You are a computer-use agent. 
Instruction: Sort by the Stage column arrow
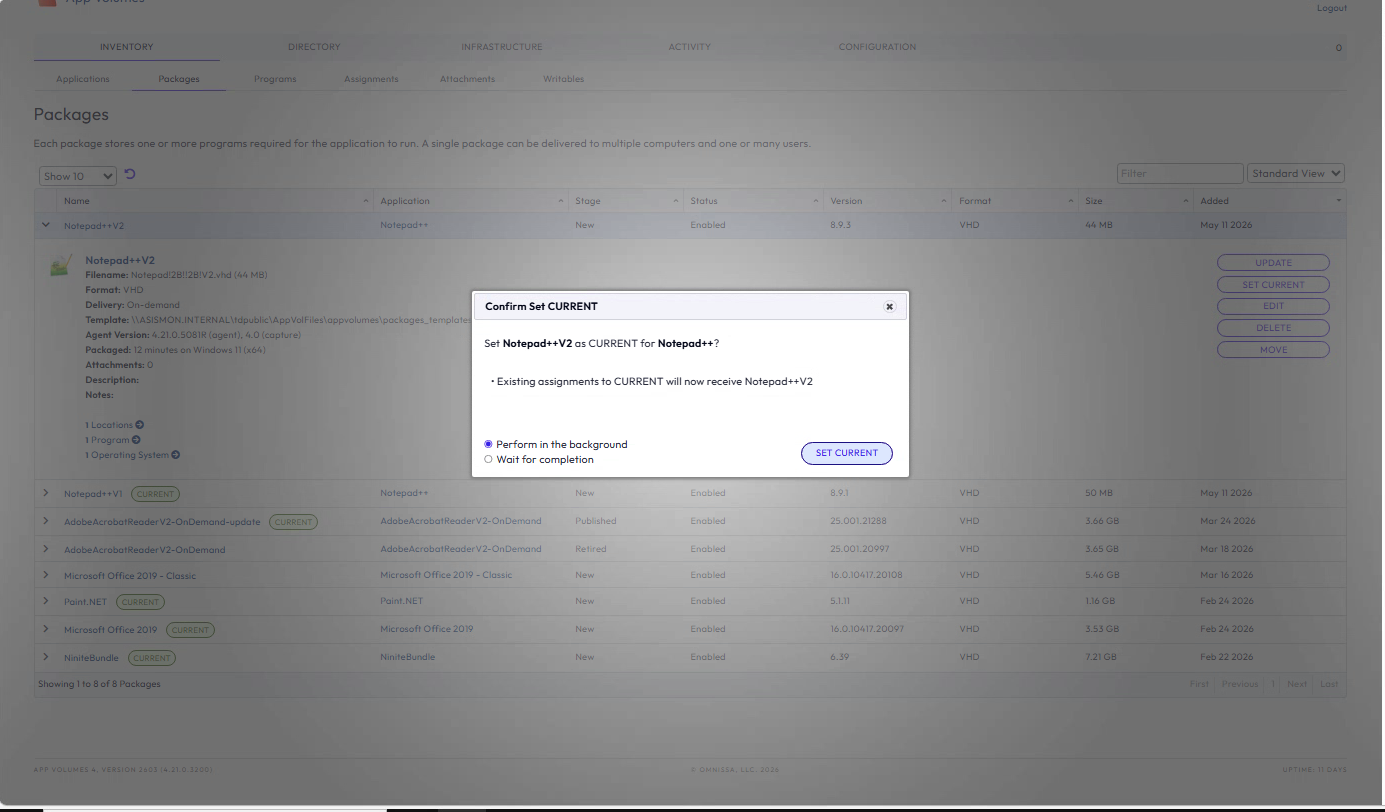click(675, 201)
